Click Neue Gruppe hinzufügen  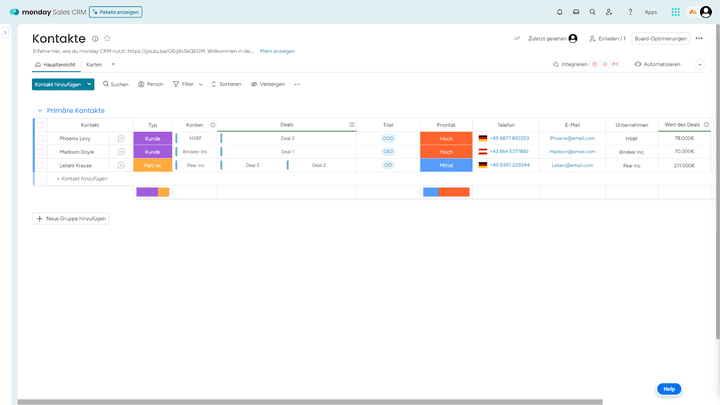coord(71,218)
